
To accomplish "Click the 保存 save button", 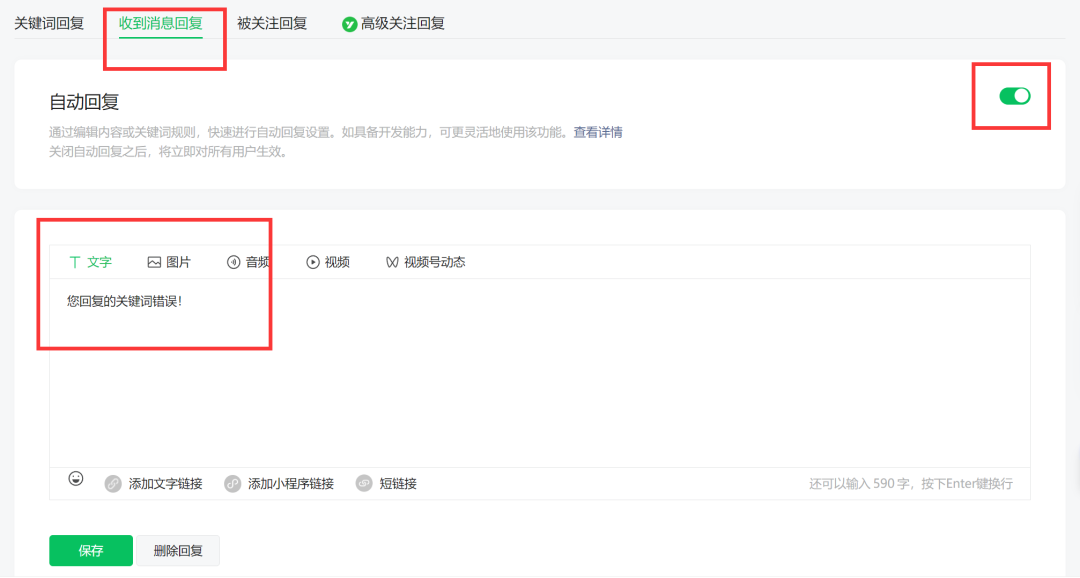I will point(90,550).
